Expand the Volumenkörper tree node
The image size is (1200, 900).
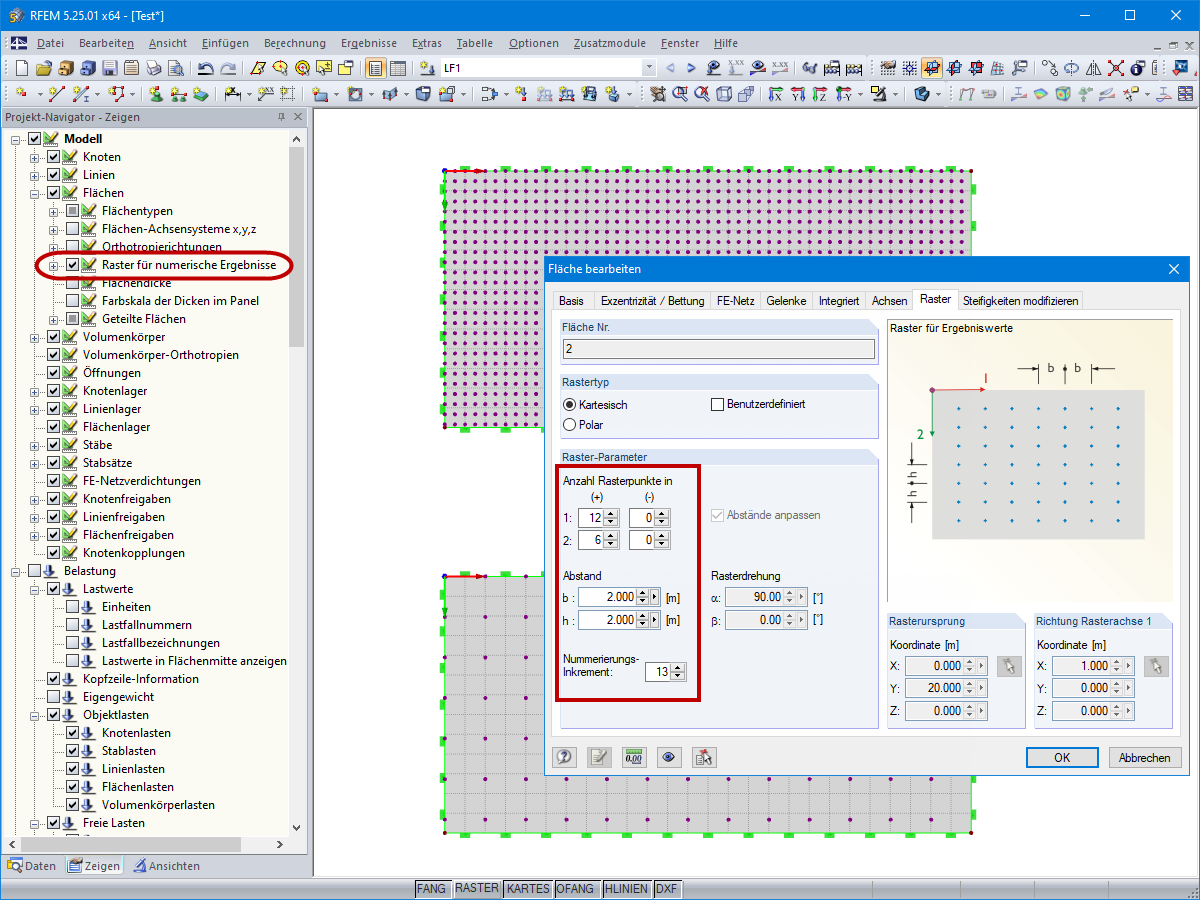35,337
